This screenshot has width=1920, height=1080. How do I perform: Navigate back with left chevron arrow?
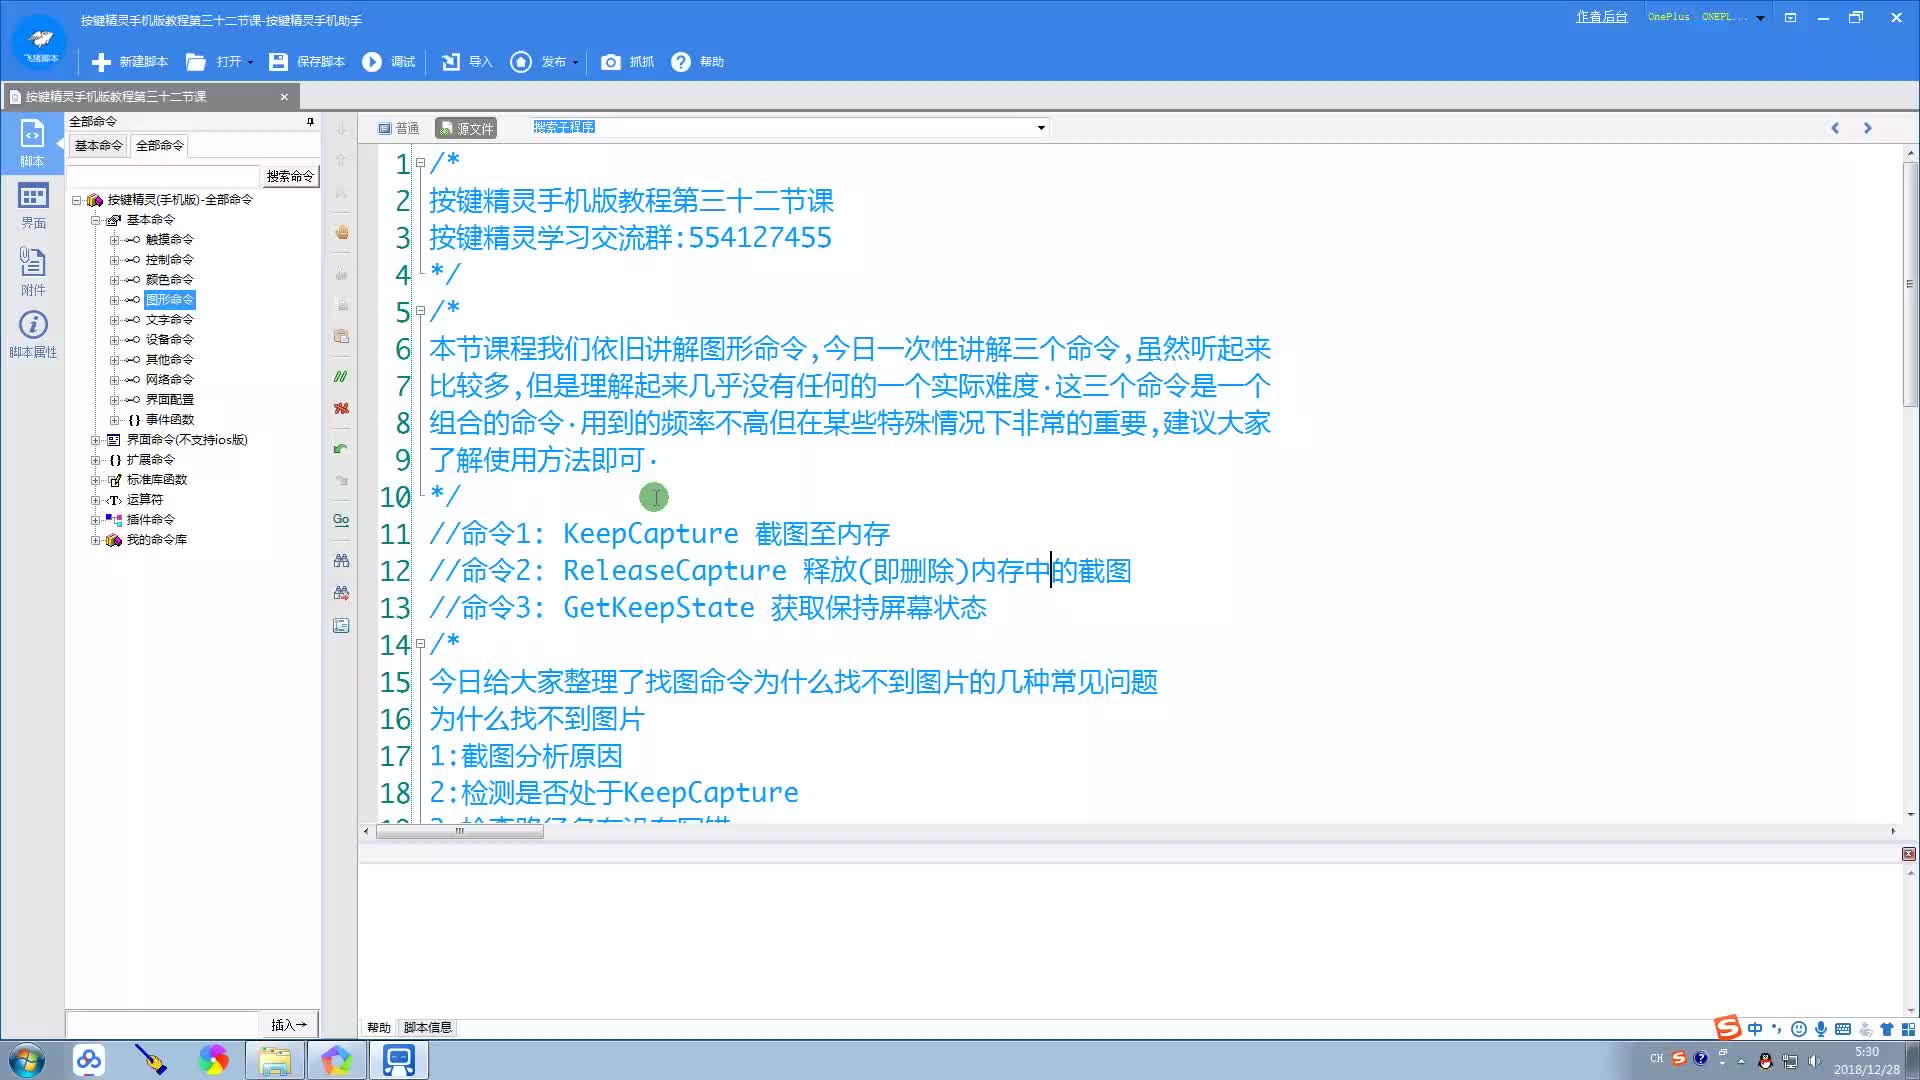pos(1835,128)
